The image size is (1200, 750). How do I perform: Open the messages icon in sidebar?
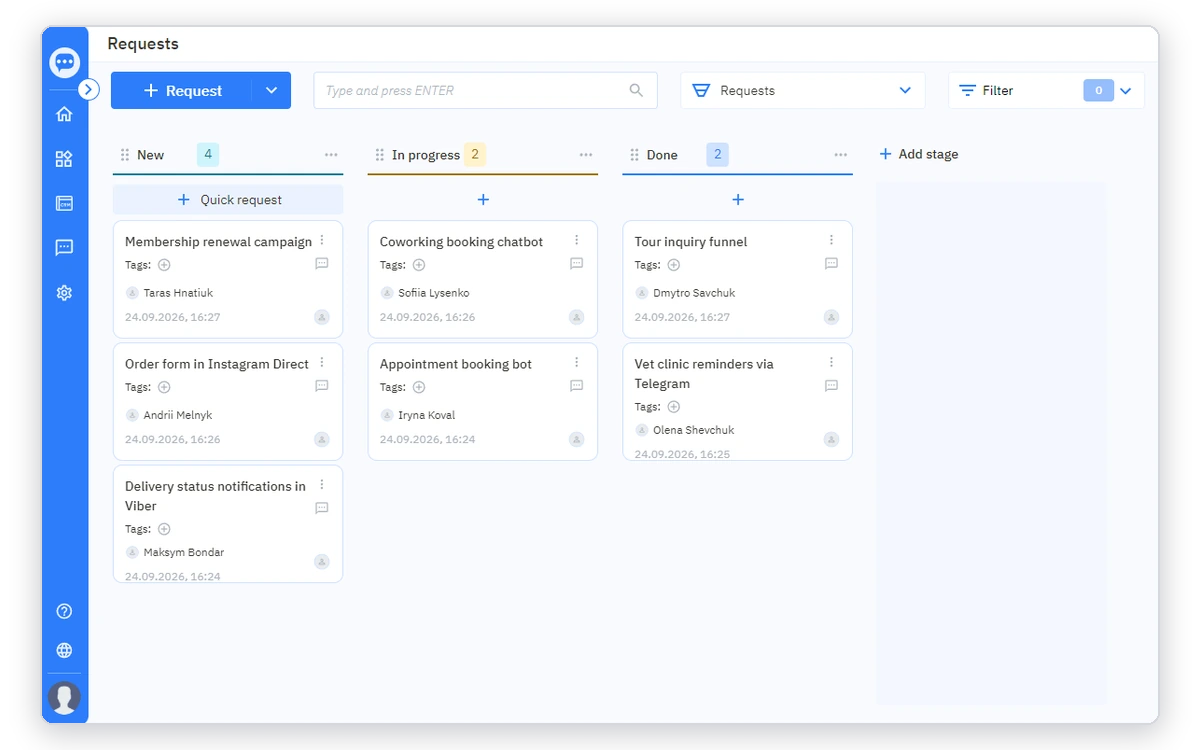[x=64, y=248]
